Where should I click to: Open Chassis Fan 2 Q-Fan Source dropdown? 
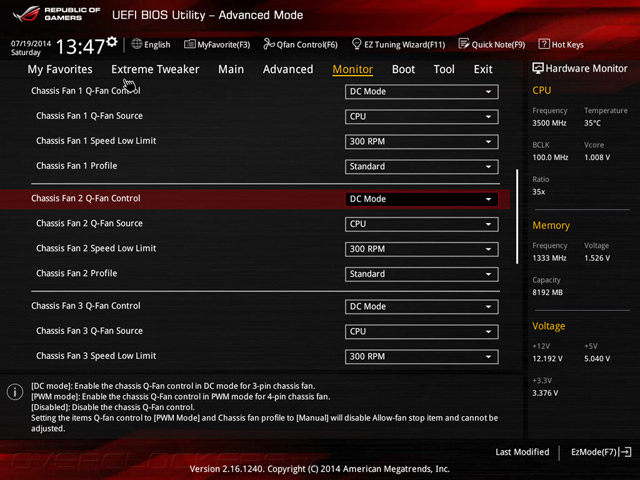[x=421, y=224]
